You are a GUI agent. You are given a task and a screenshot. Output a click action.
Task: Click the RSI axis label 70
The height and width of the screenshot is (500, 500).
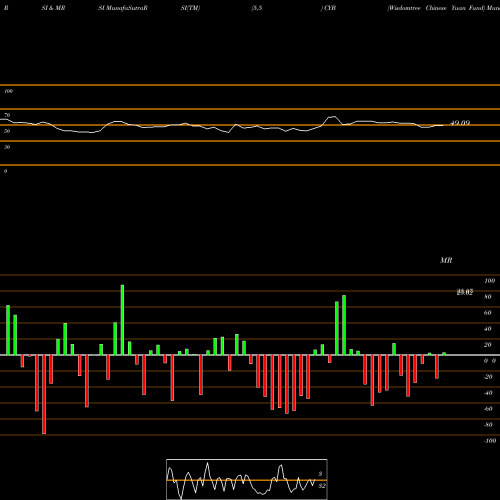(x=7, y=115)
